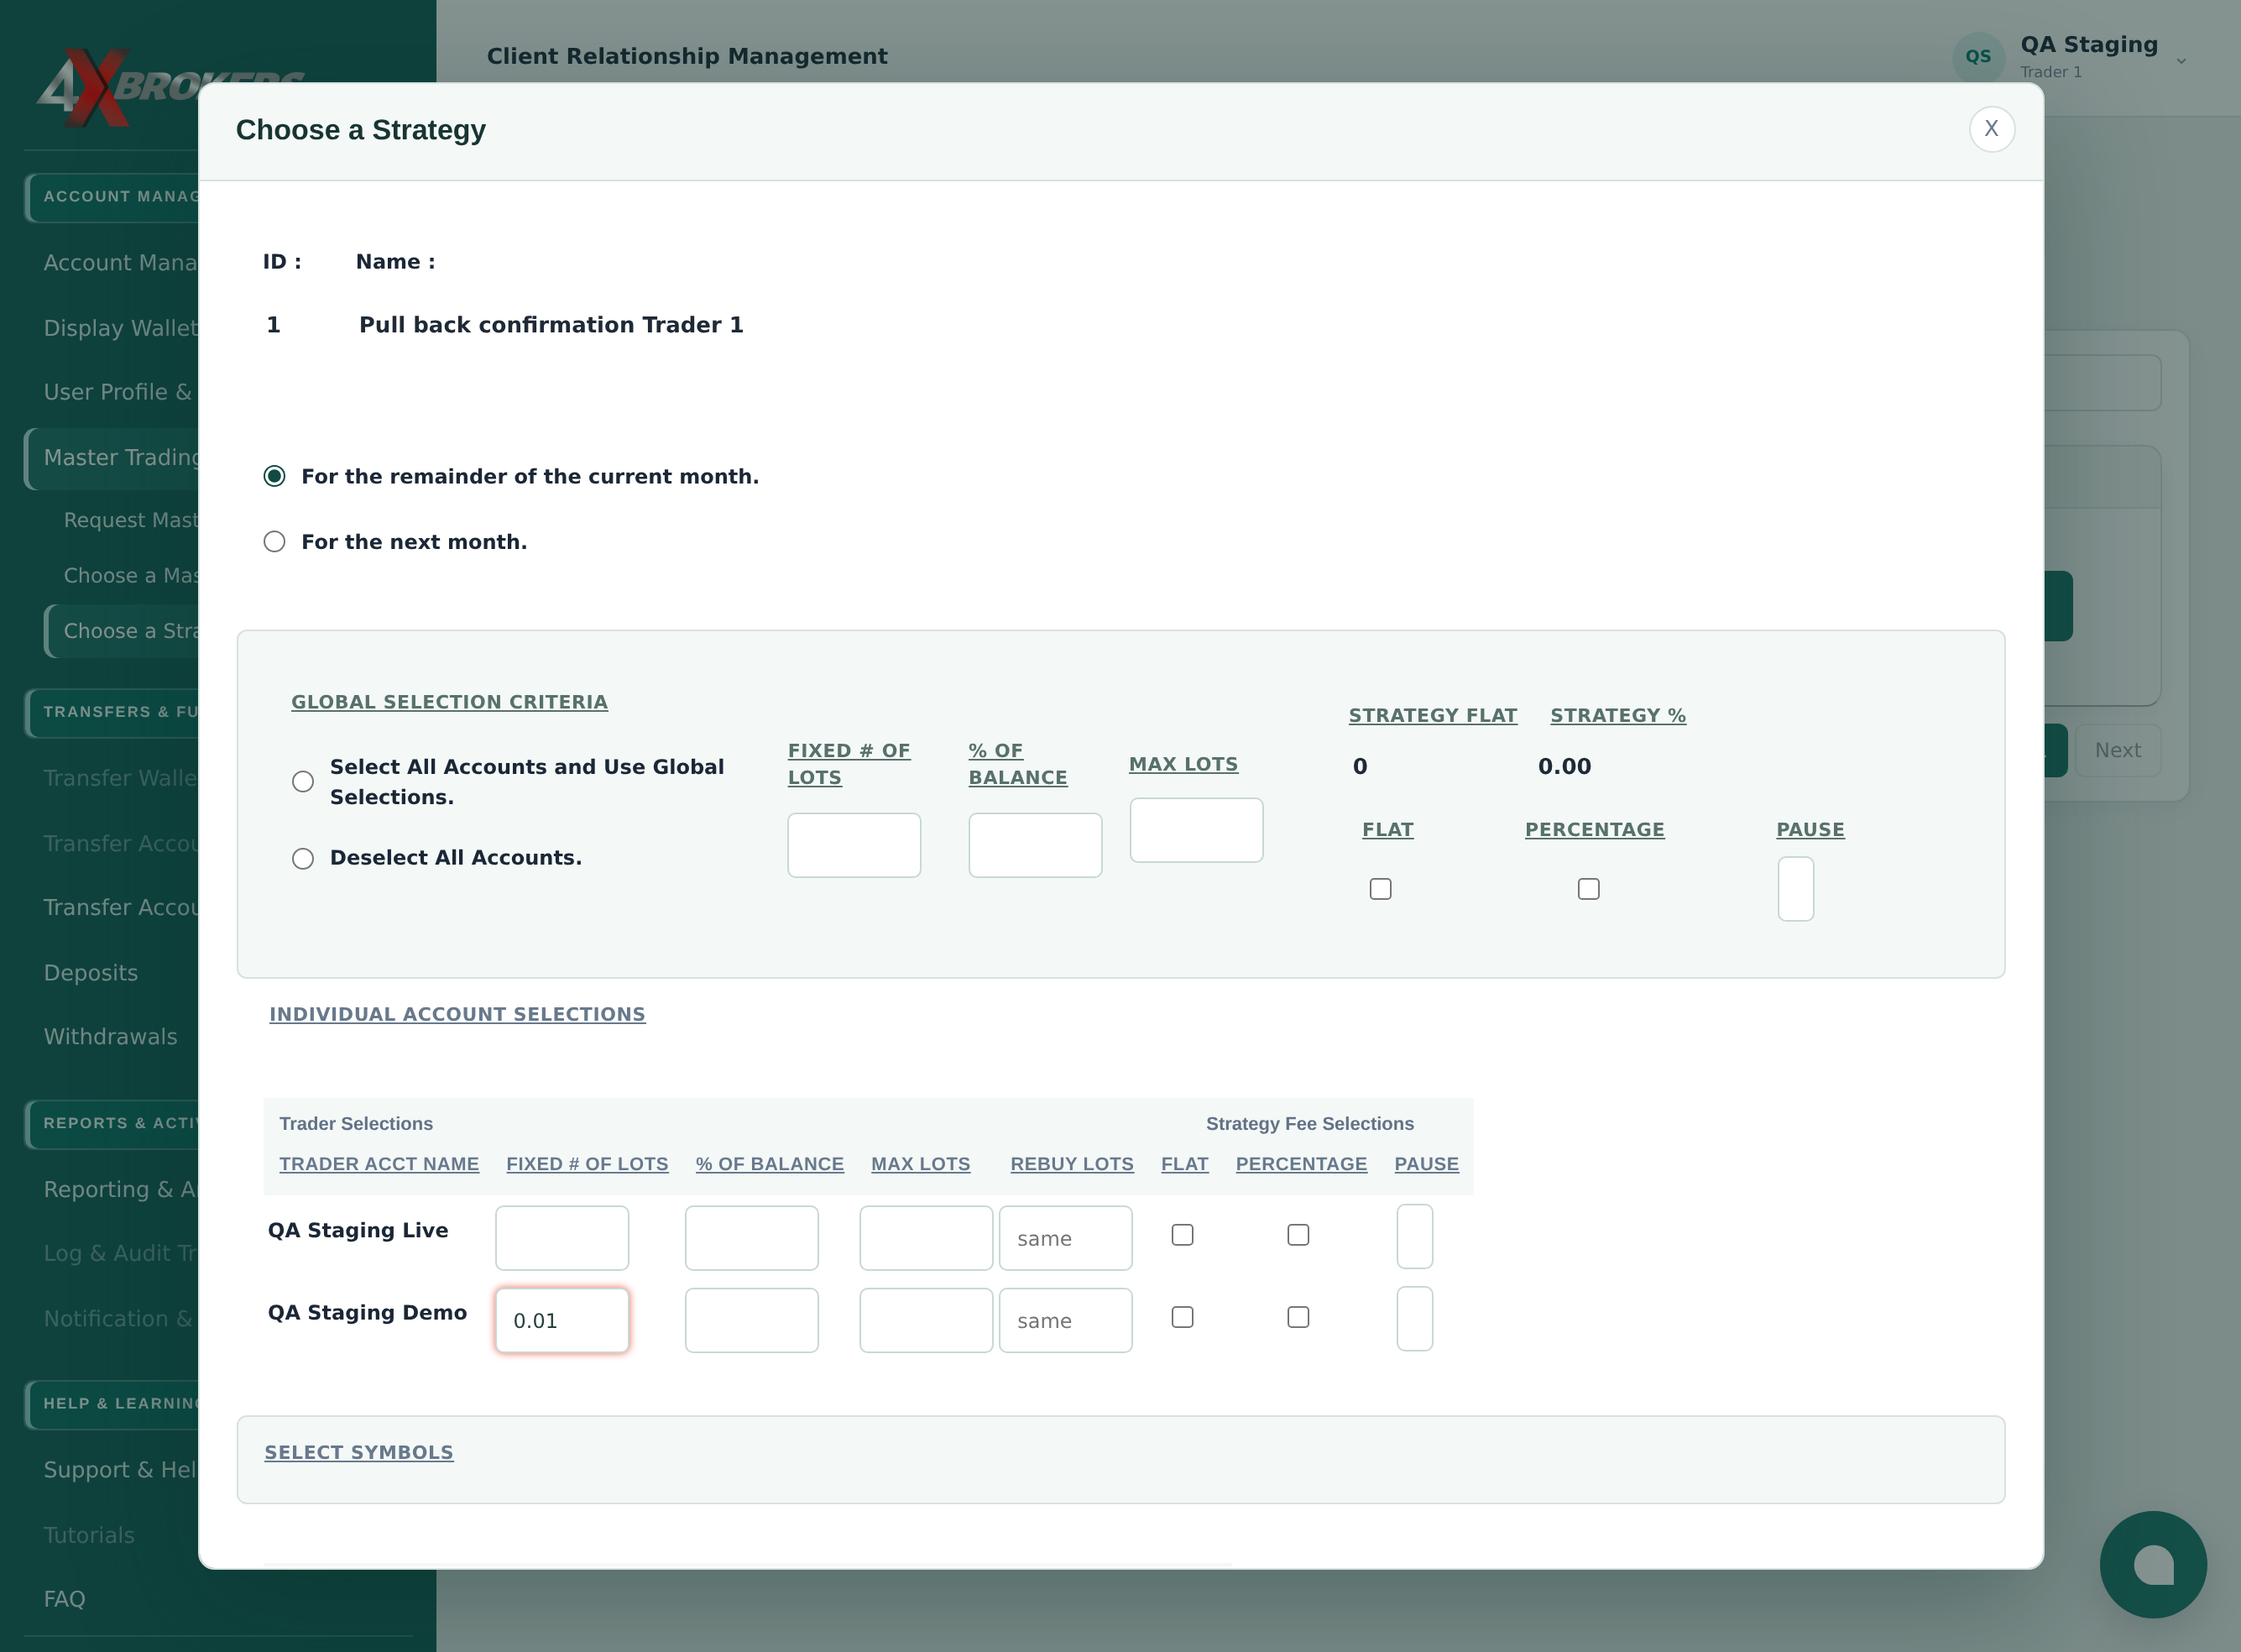Viewport: 2241px width, 1652px height.
Task: Click the QS user avatar
Action: click(x=1978, y=57)
